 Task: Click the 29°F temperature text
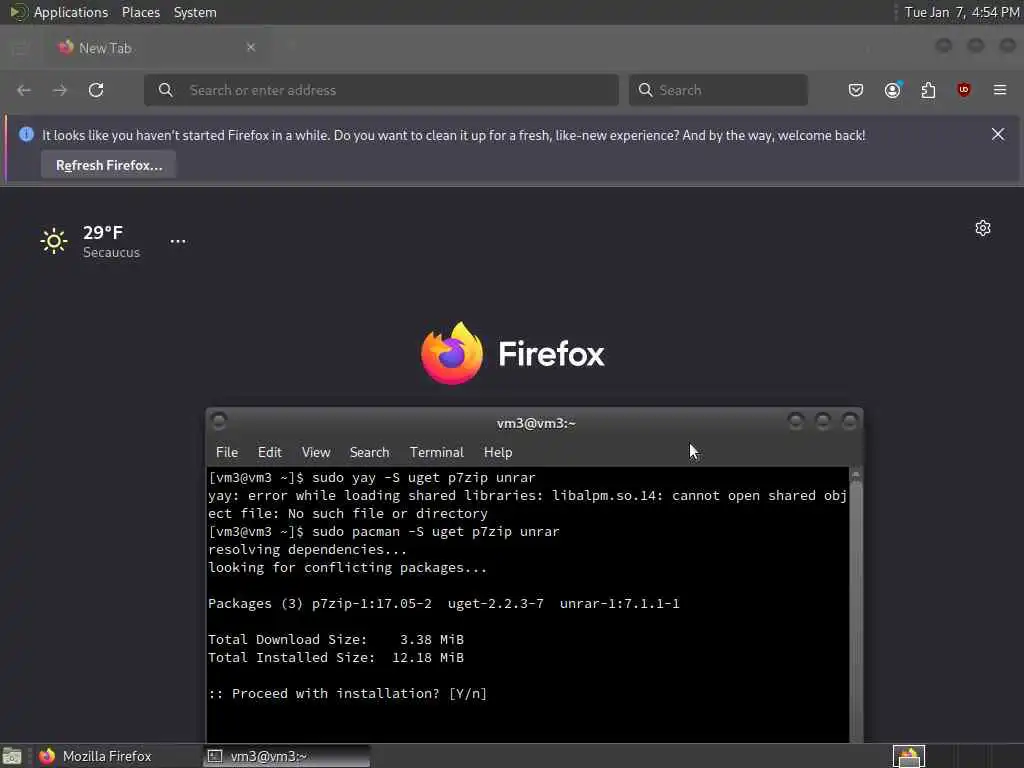[x=103, y=232]
